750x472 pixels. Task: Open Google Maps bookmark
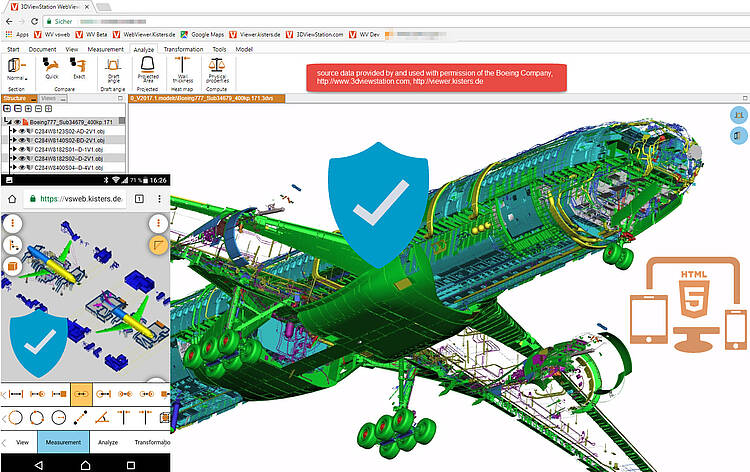(202, 34)
